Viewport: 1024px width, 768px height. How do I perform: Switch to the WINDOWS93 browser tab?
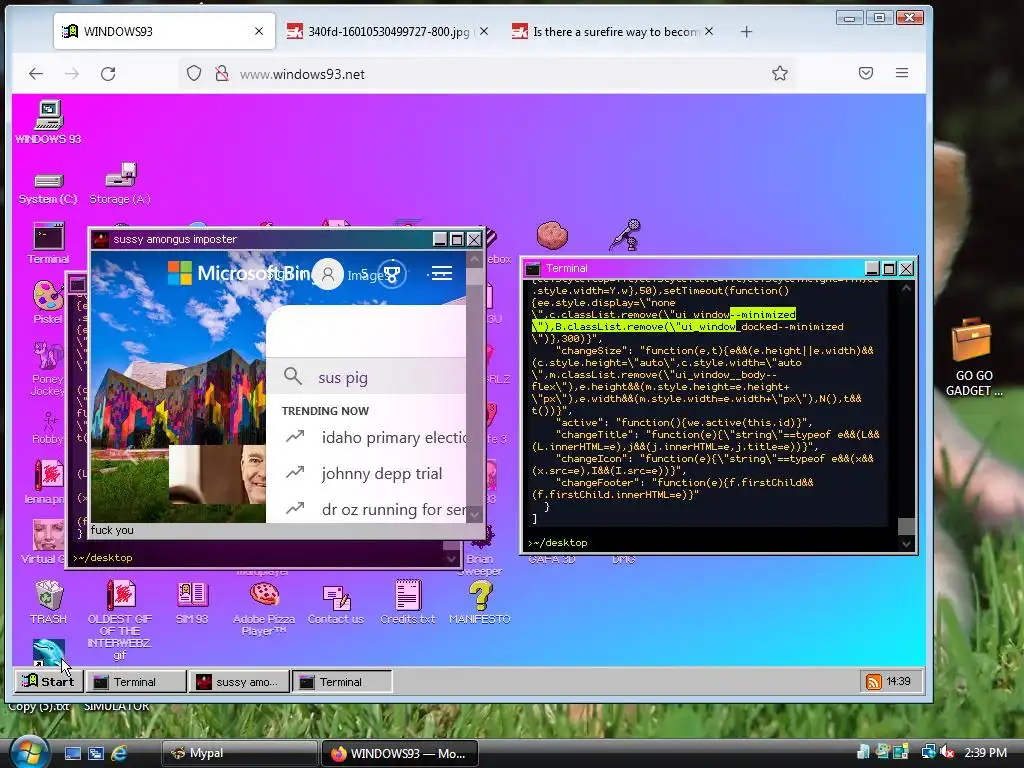pyautogui.click(x=164, y=31)
